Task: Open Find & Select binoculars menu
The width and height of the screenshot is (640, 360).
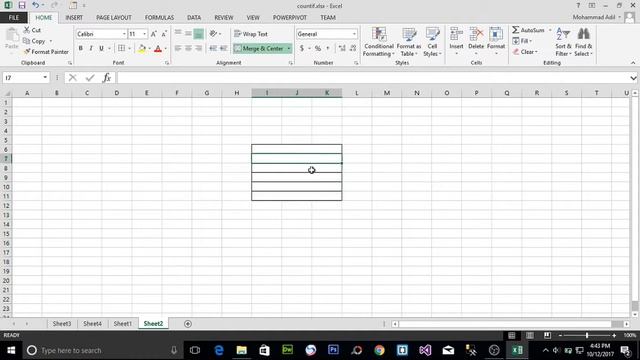Action: (x=583, y=42)
